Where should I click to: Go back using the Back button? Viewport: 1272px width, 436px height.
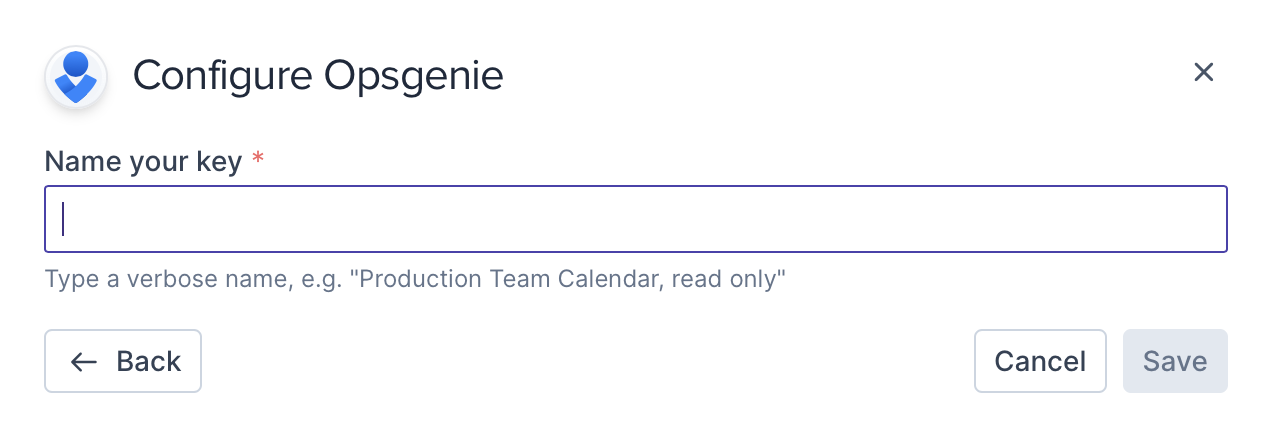tap(123, 361)
